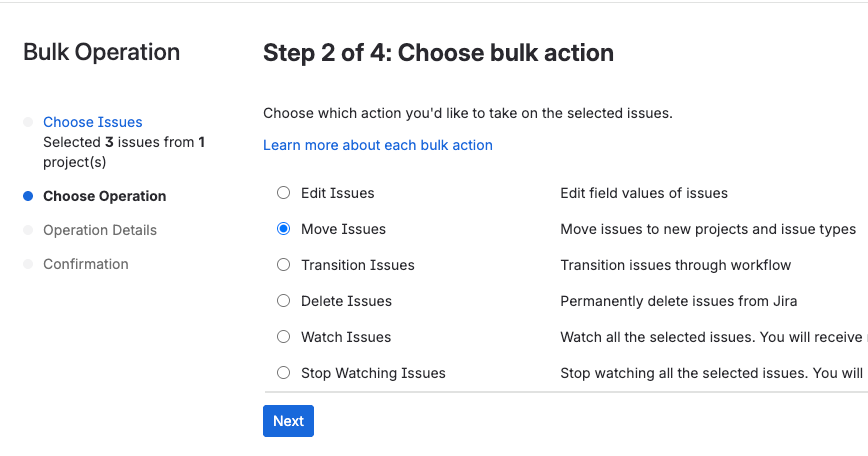Click the grey dot beside Operation Details

(x=28, y=230)
